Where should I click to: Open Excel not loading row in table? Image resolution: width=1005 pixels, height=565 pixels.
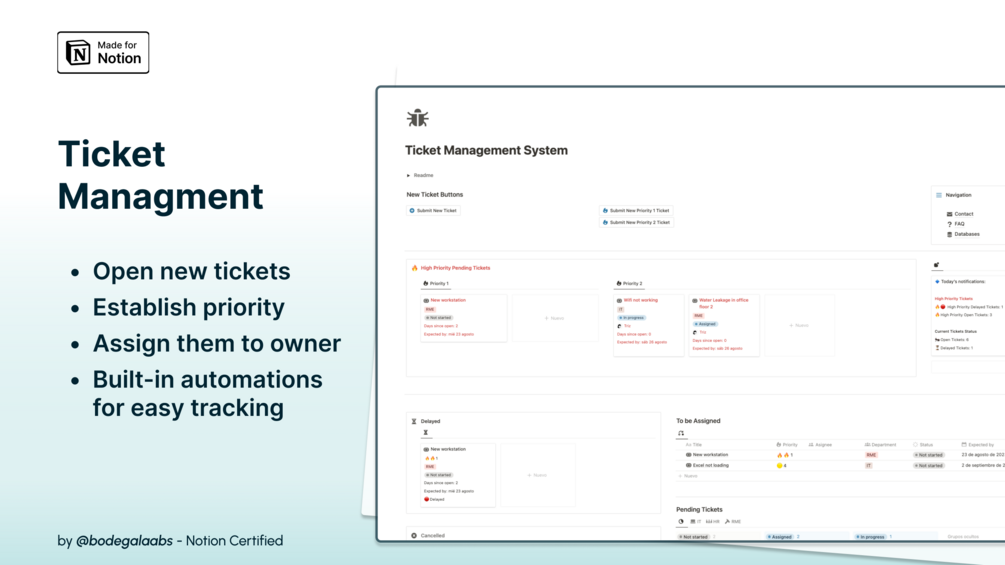point(710,466)
